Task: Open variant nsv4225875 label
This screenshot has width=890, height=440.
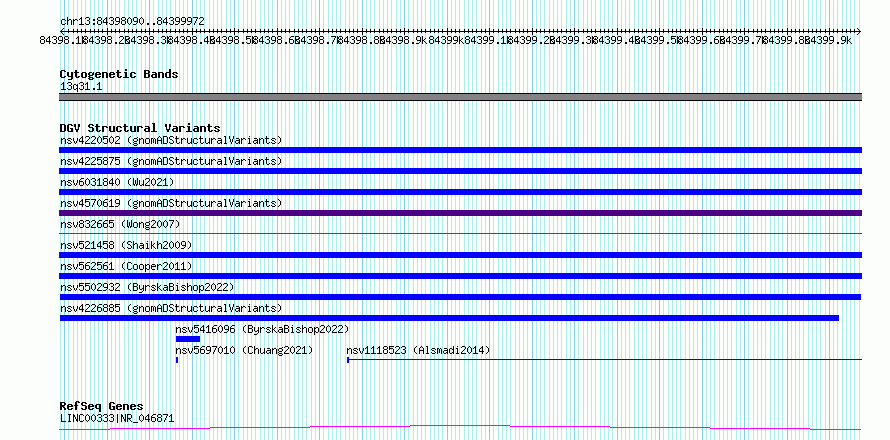Action: tap(171, 161)
